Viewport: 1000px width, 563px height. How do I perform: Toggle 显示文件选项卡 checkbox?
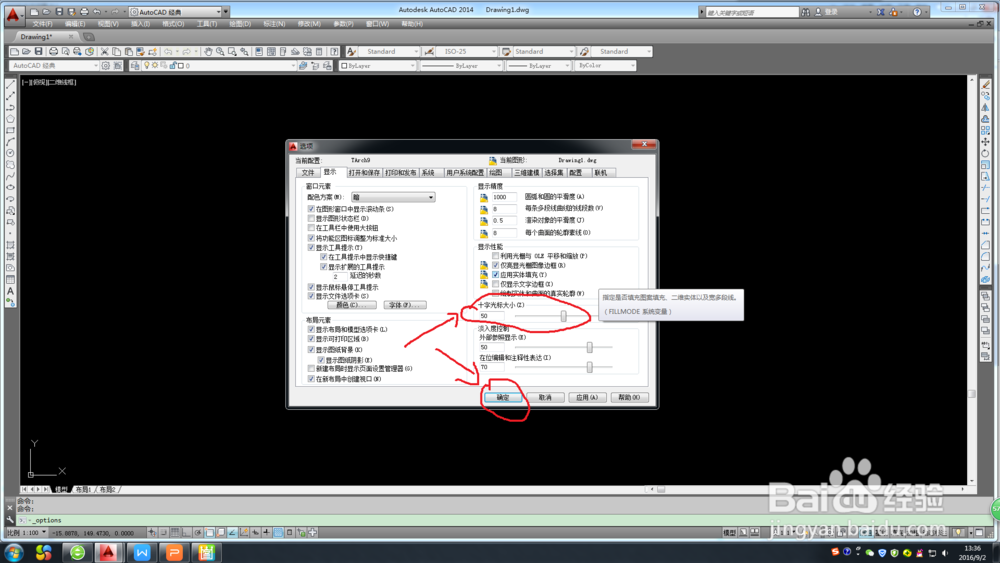(311, 296)
